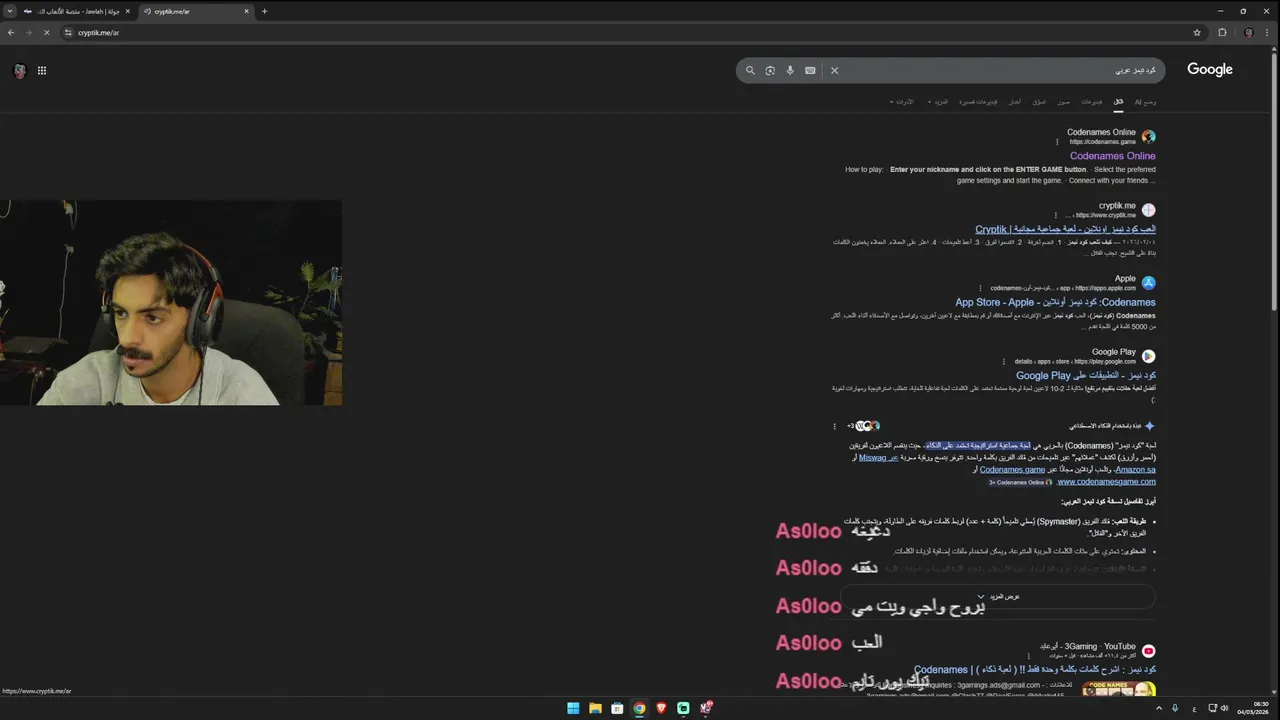This screenshot has width=1280, height=720.
Task: Open Chrome menu three-dots icon
Action: click(1269, 32)
